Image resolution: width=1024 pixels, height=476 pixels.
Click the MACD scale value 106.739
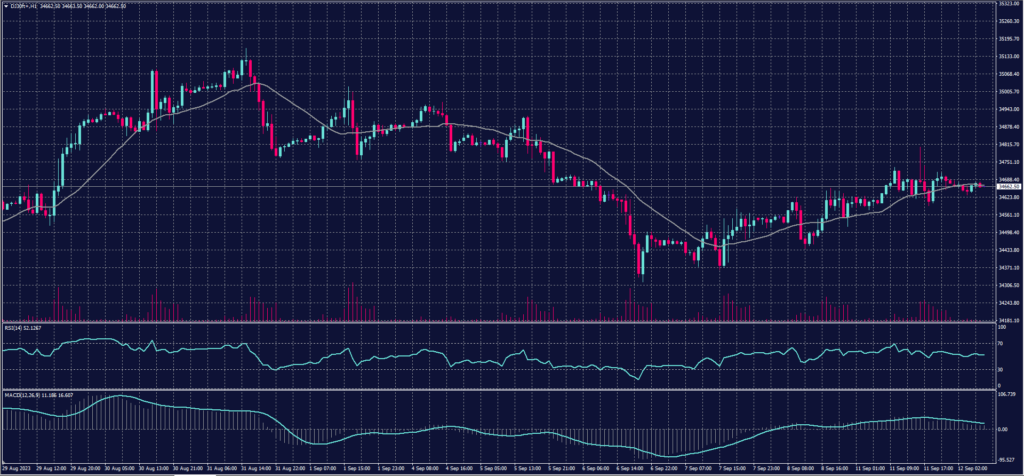(x=1004, y=394)
